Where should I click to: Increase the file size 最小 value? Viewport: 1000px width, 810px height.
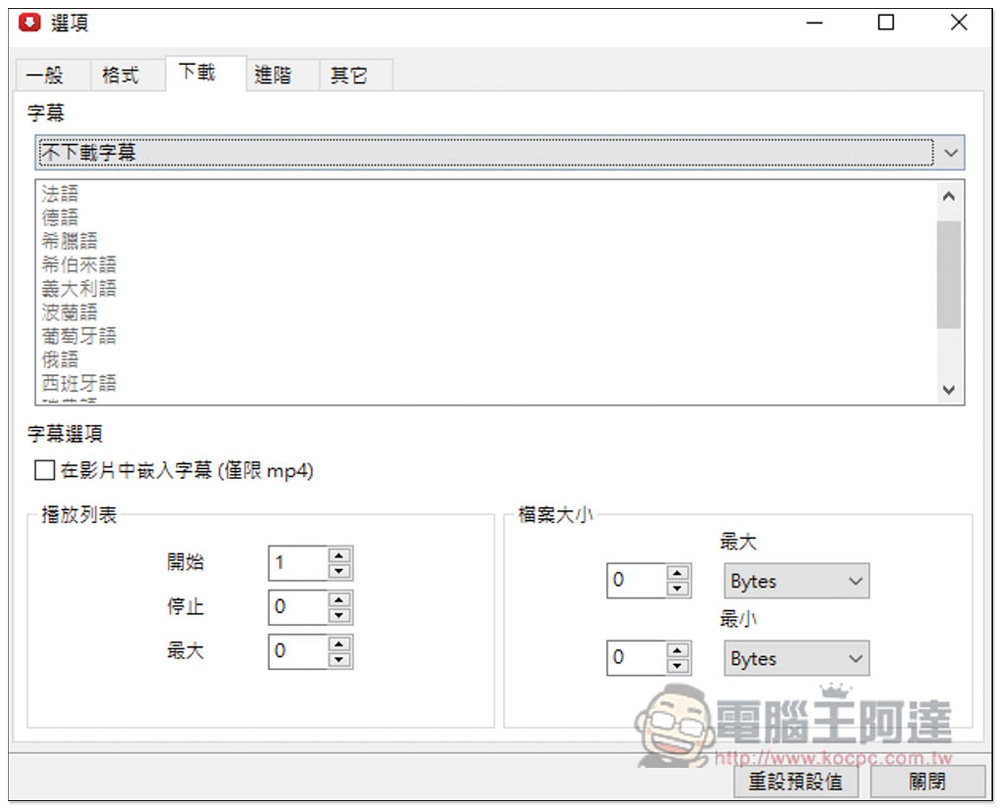pyautogui.click(x=677, y=650)
